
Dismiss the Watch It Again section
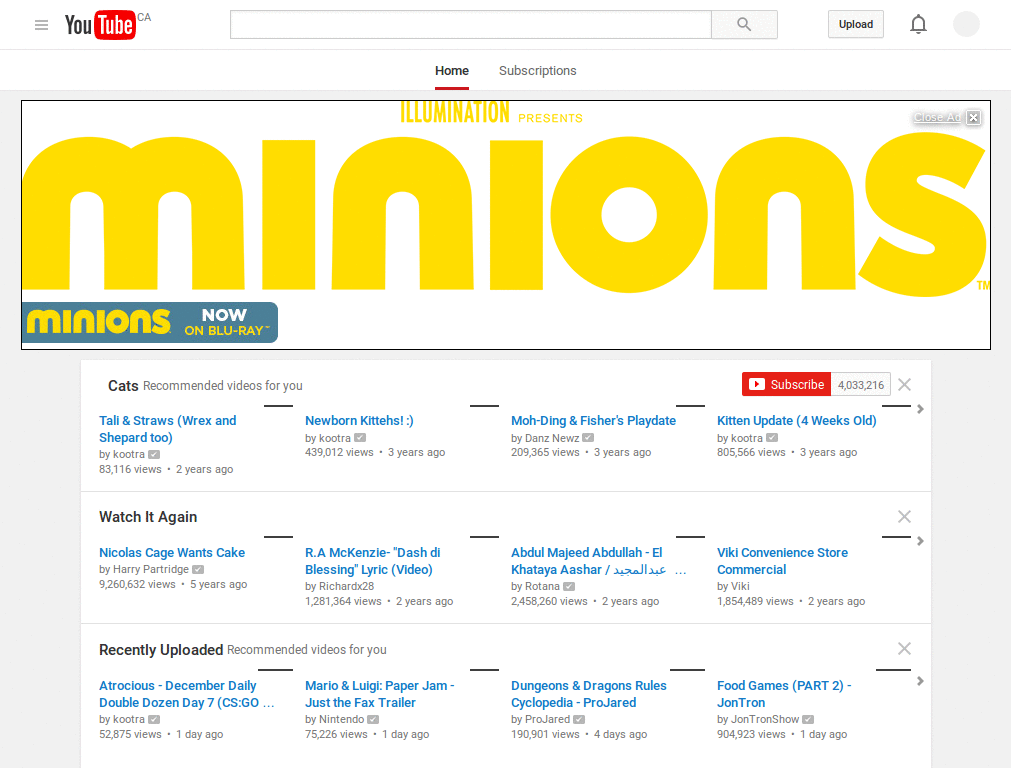904,517
